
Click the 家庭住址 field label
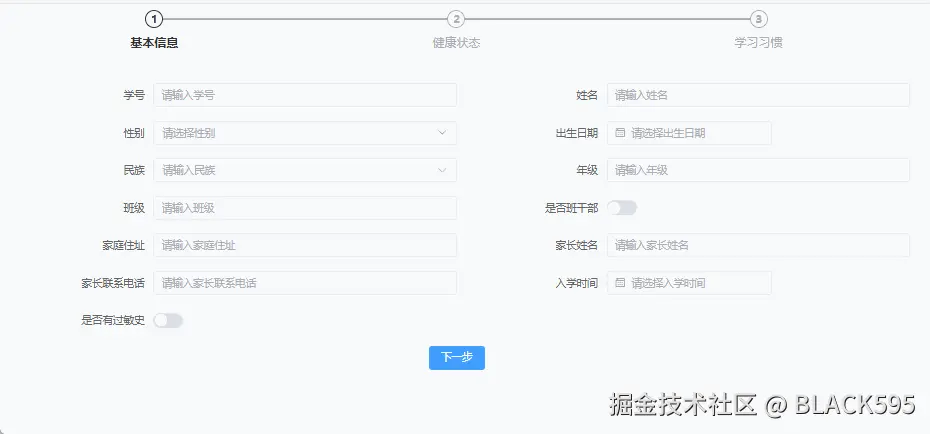123,245
